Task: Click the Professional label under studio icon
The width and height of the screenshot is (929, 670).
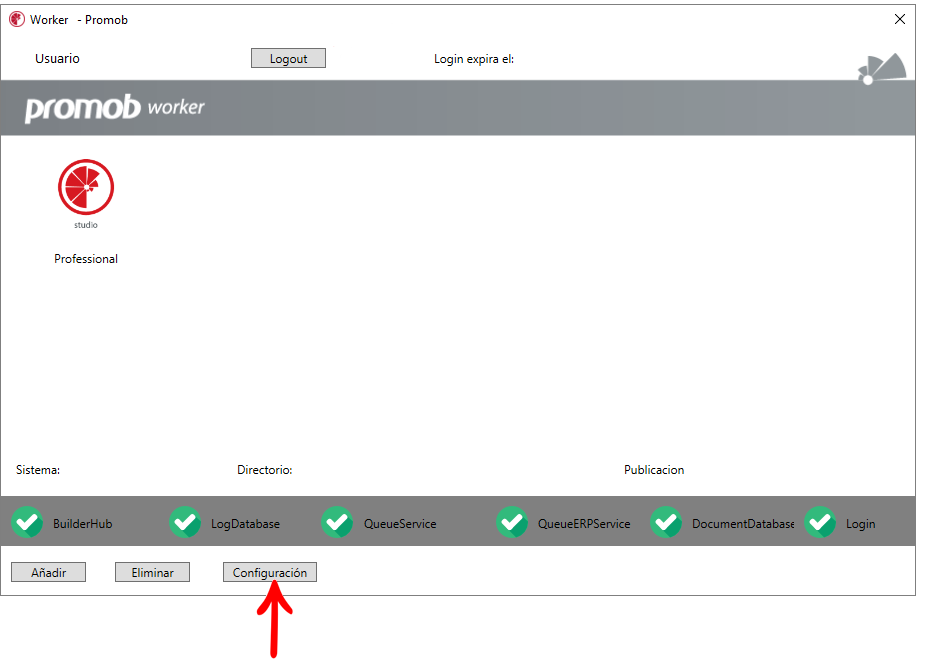Action: click(86, 259)
